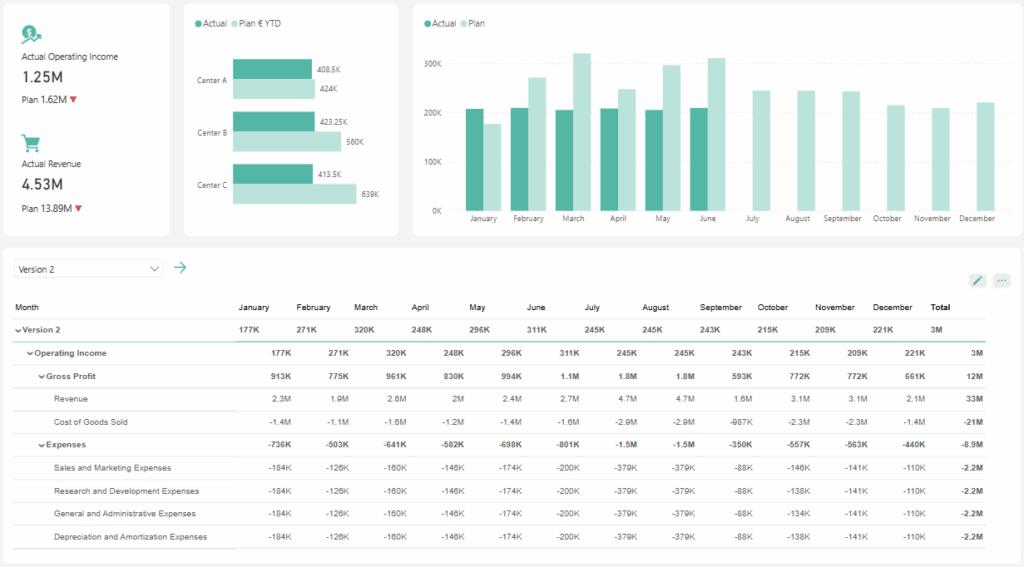Click the Actual Revenue shopping cart icon

32,143
